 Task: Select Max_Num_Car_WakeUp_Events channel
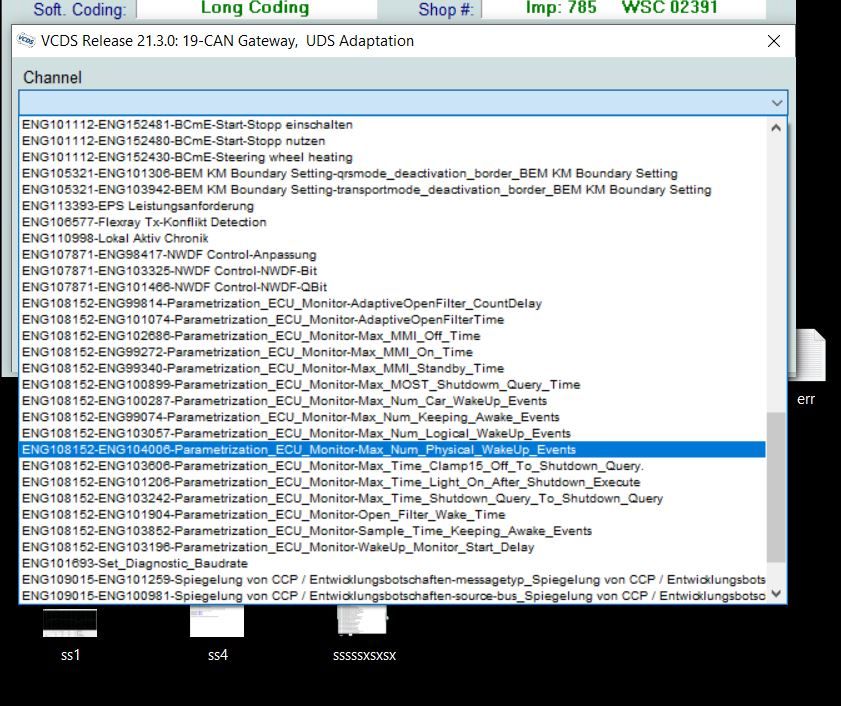click(x=392, y=401)
